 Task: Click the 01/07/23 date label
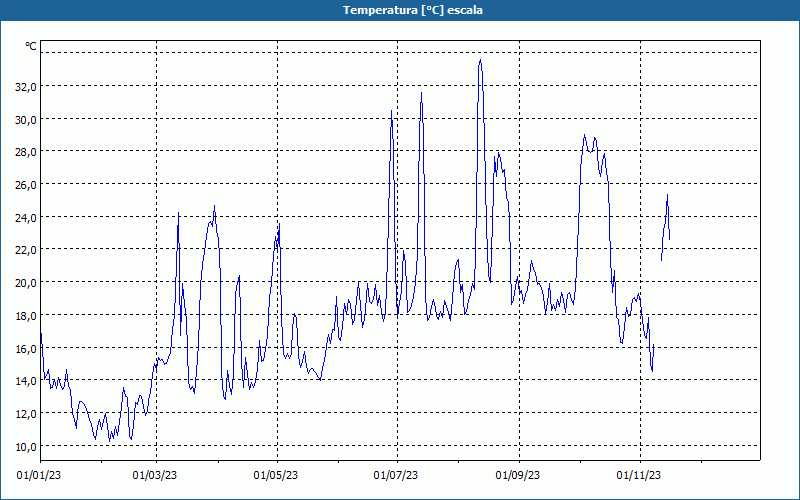pos(396,476)
